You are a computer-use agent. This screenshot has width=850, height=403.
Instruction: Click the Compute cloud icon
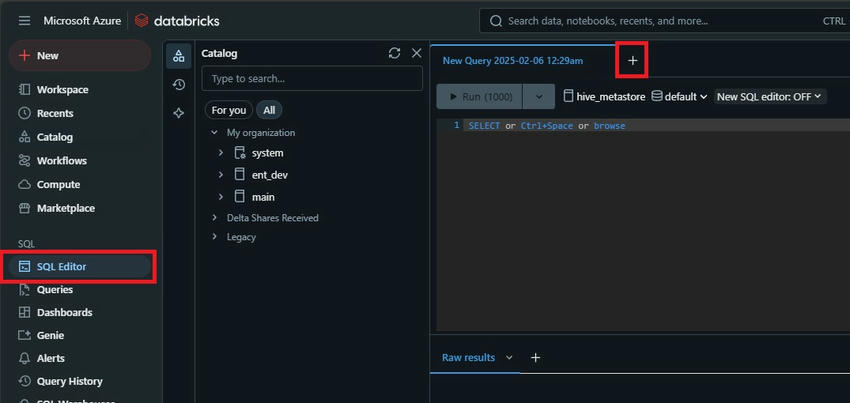(x=24, y=185)
